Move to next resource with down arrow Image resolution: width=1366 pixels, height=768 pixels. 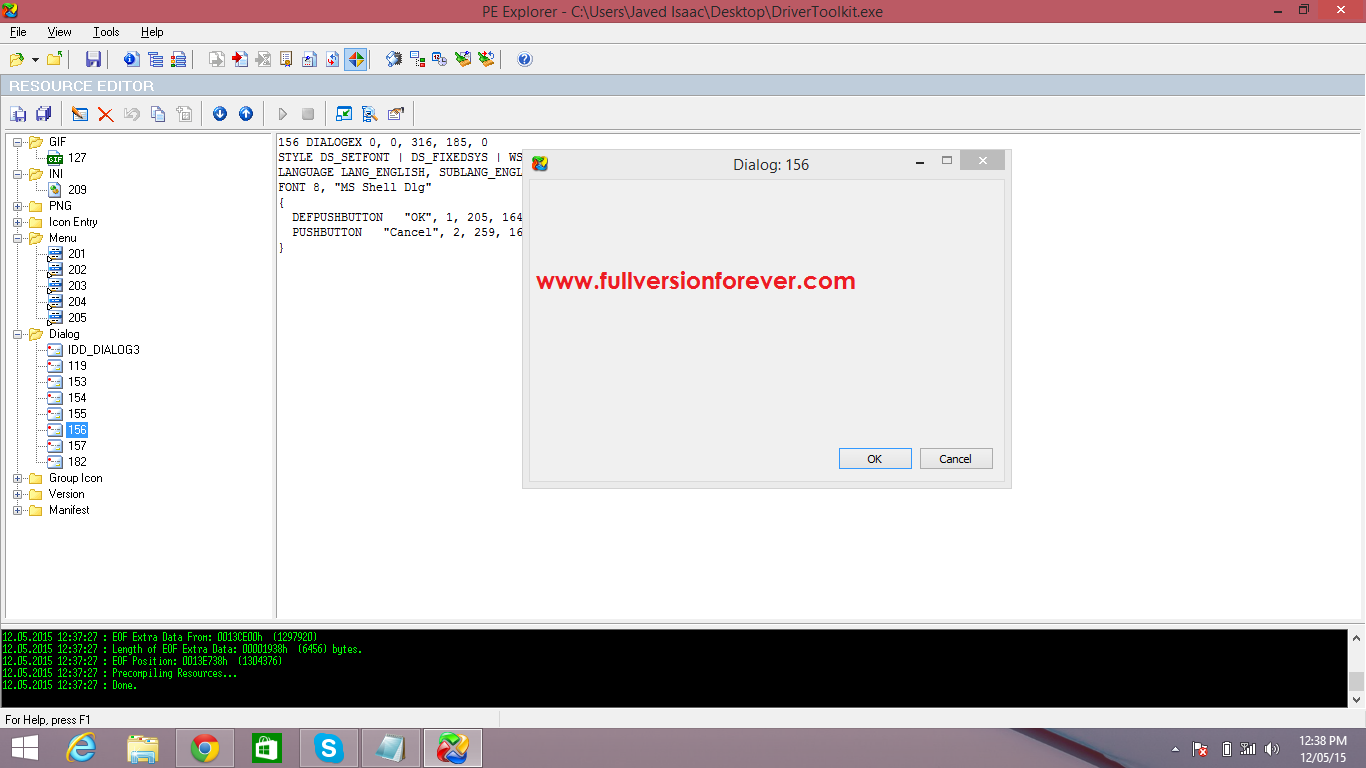coord(220,114)
